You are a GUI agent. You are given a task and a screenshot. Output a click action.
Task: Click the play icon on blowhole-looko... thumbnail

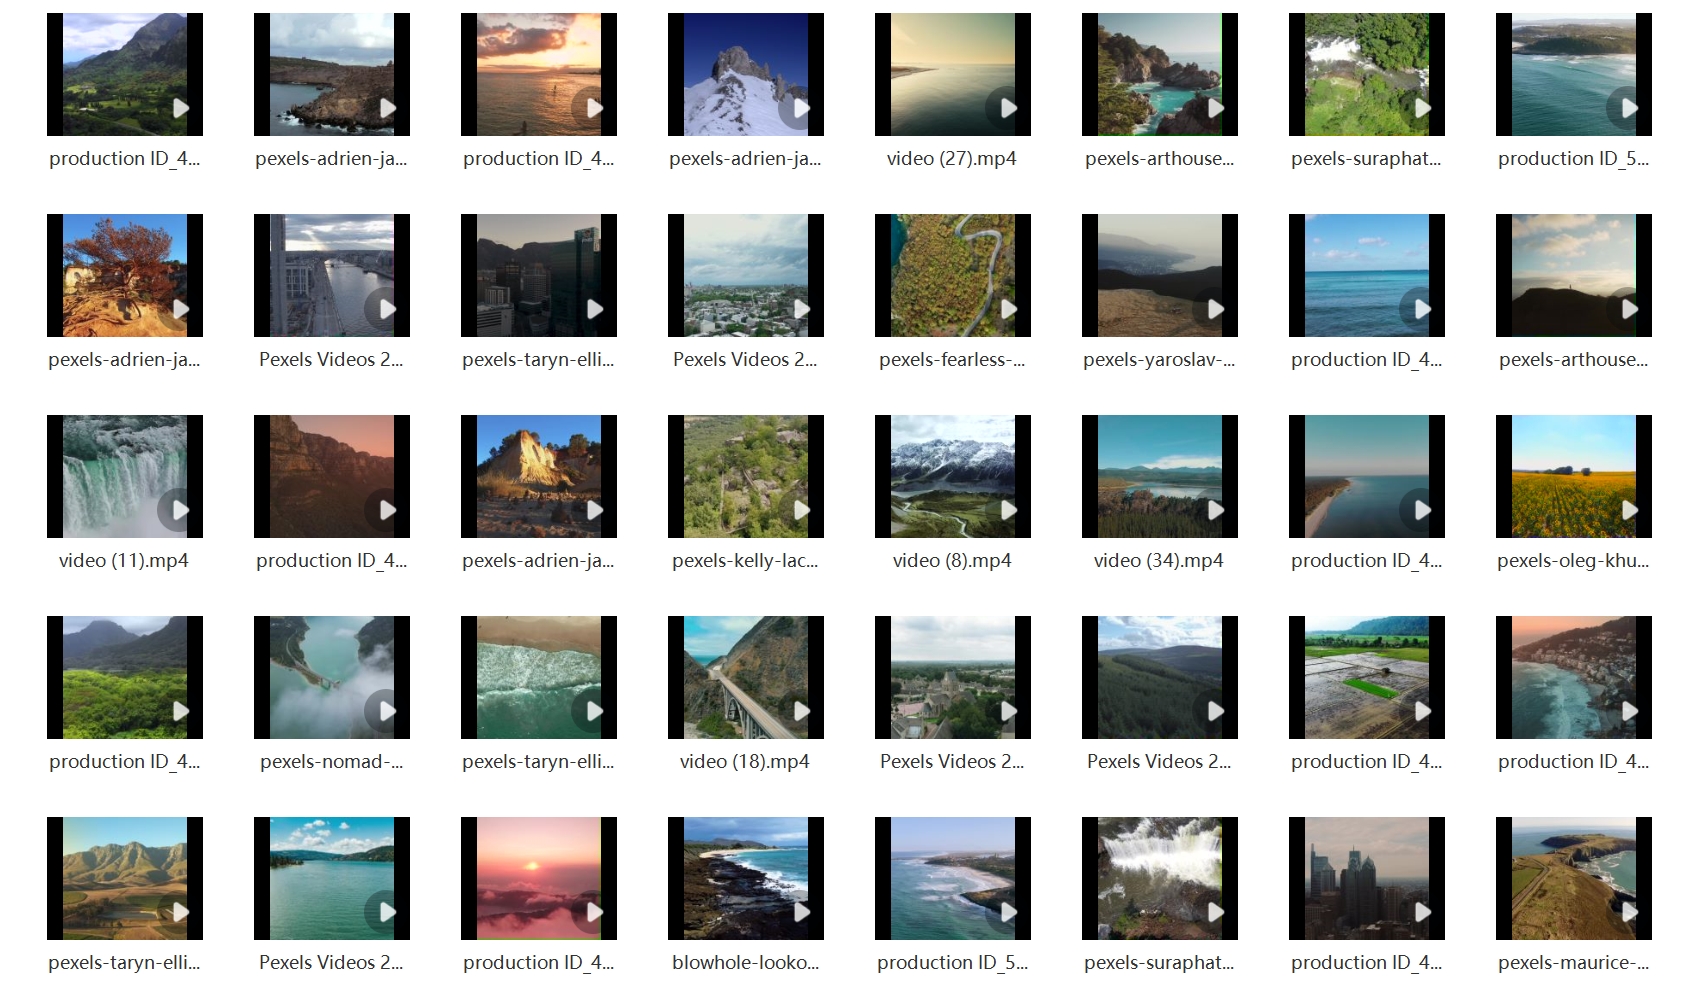point(800,912)
